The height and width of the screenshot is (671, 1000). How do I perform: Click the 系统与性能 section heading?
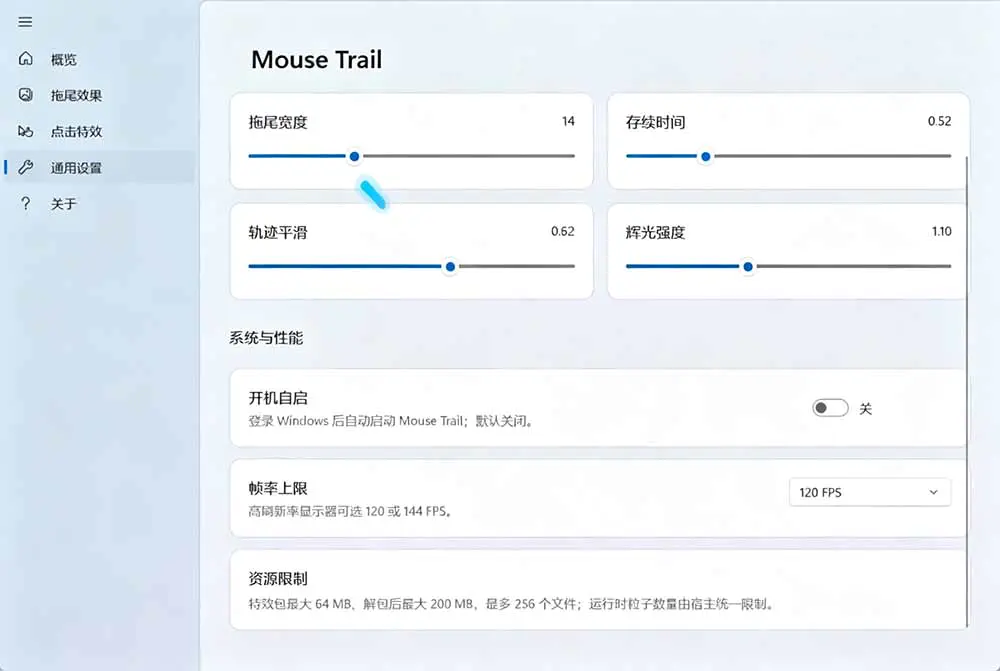pos(266,338)
